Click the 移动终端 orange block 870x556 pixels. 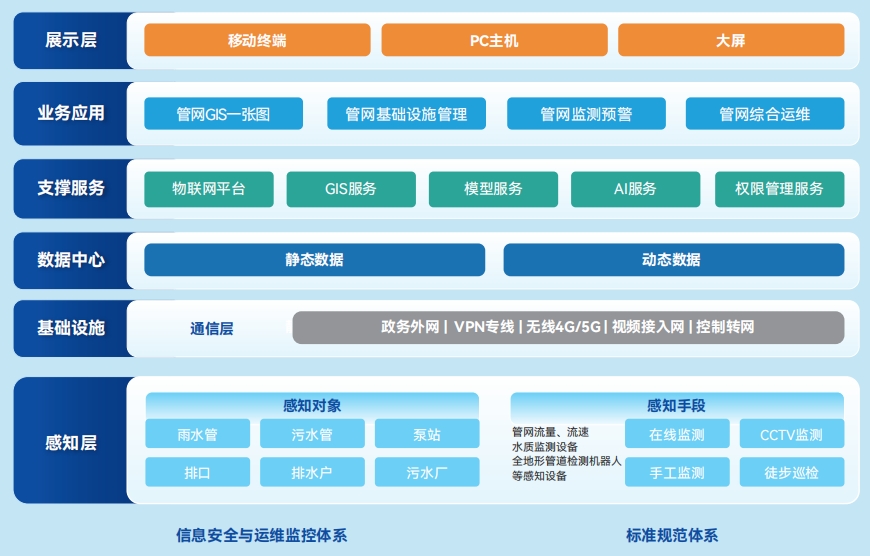(x=257, y=40)
